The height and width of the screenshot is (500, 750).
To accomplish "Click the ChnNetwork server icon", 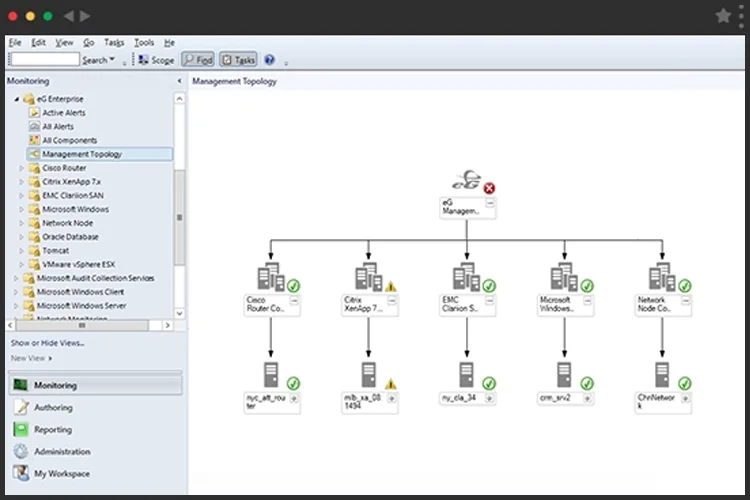I will tap(662, 375).
